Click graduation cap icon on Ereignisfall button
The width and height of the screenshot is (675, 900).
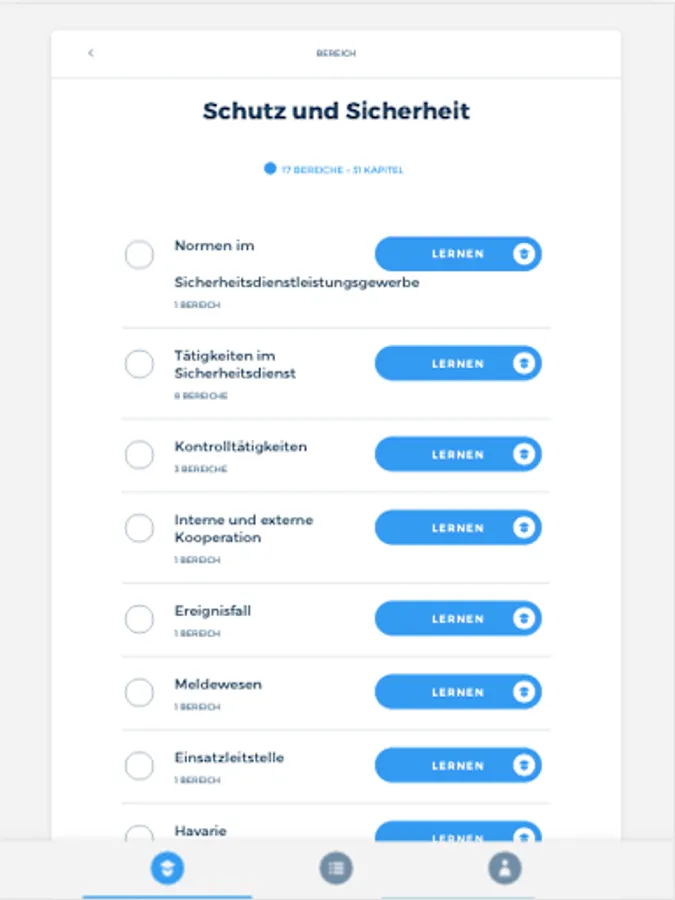[x=523, y=619]
